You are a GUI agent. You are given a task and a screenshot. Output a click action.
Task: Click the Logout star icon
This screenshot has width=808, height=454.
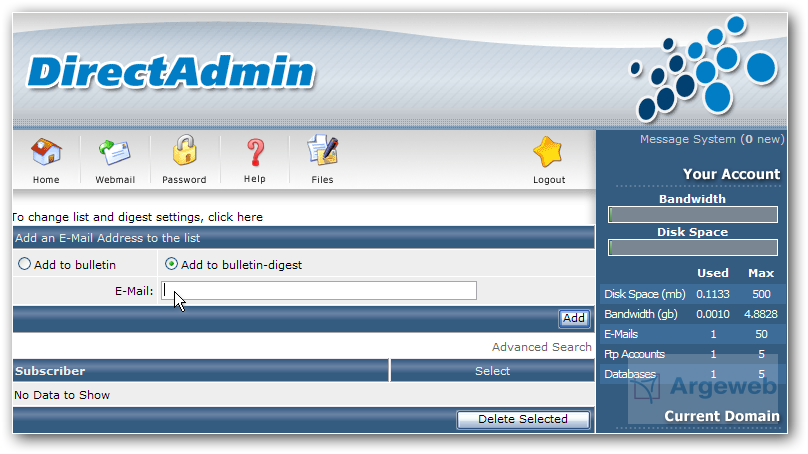click(548, 152)
